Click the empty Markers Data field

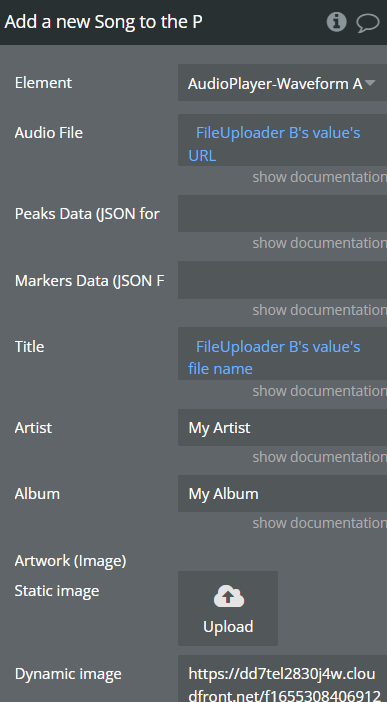click(x=282, y=280)
